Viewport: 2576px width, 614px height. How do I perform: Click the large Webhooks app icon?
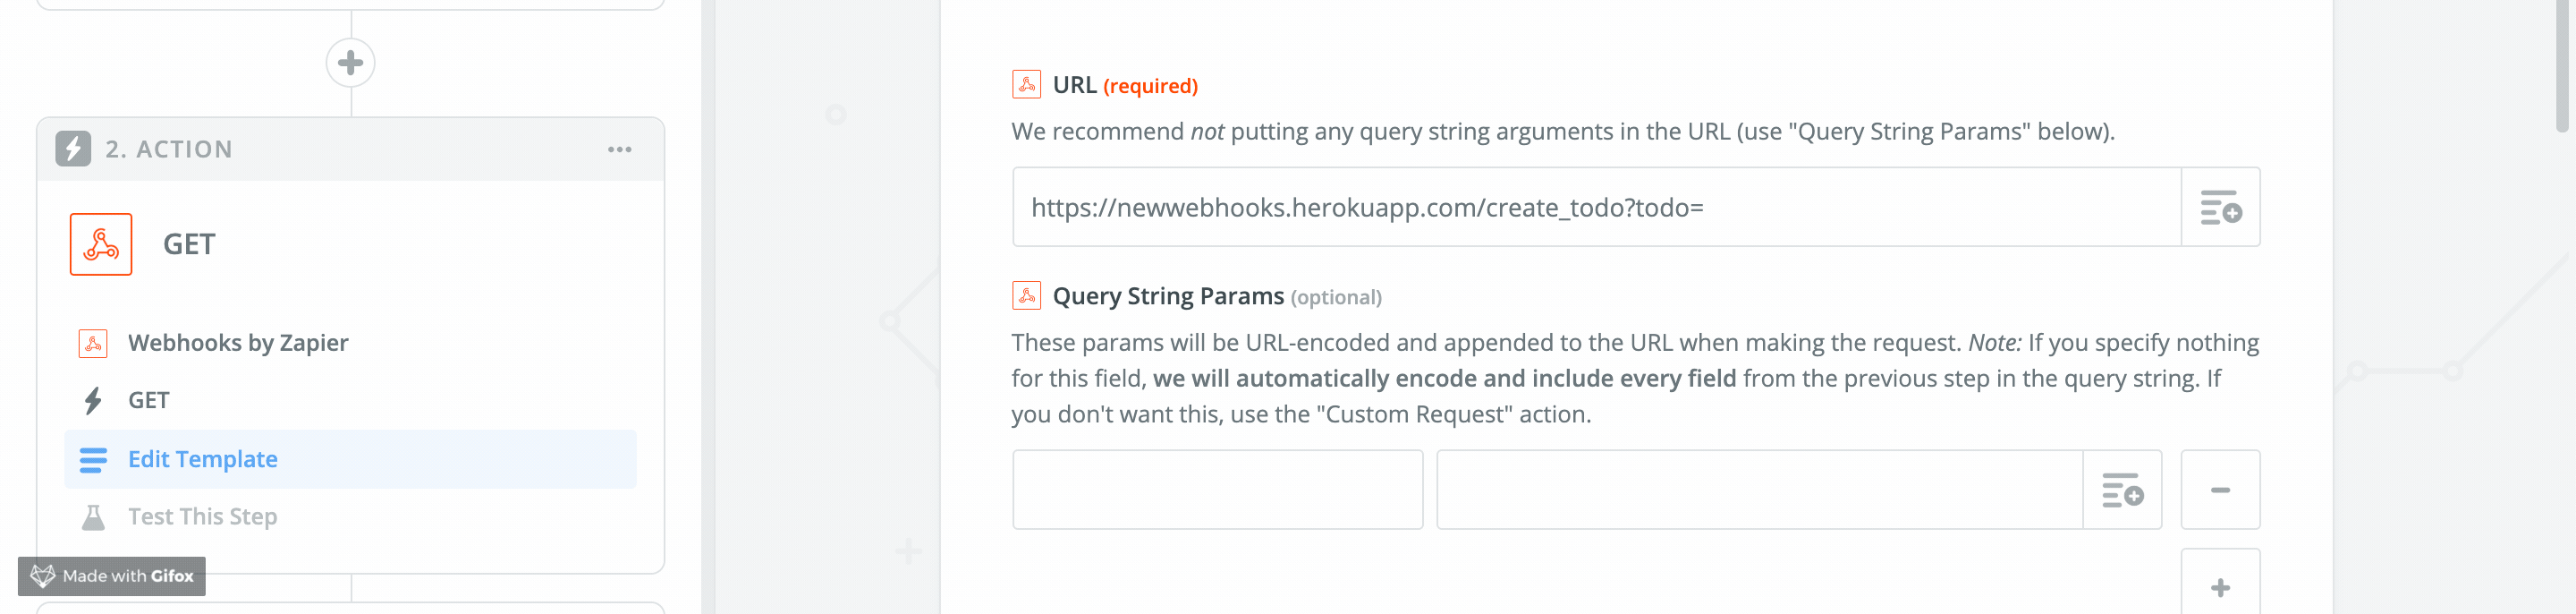[101, 244]
